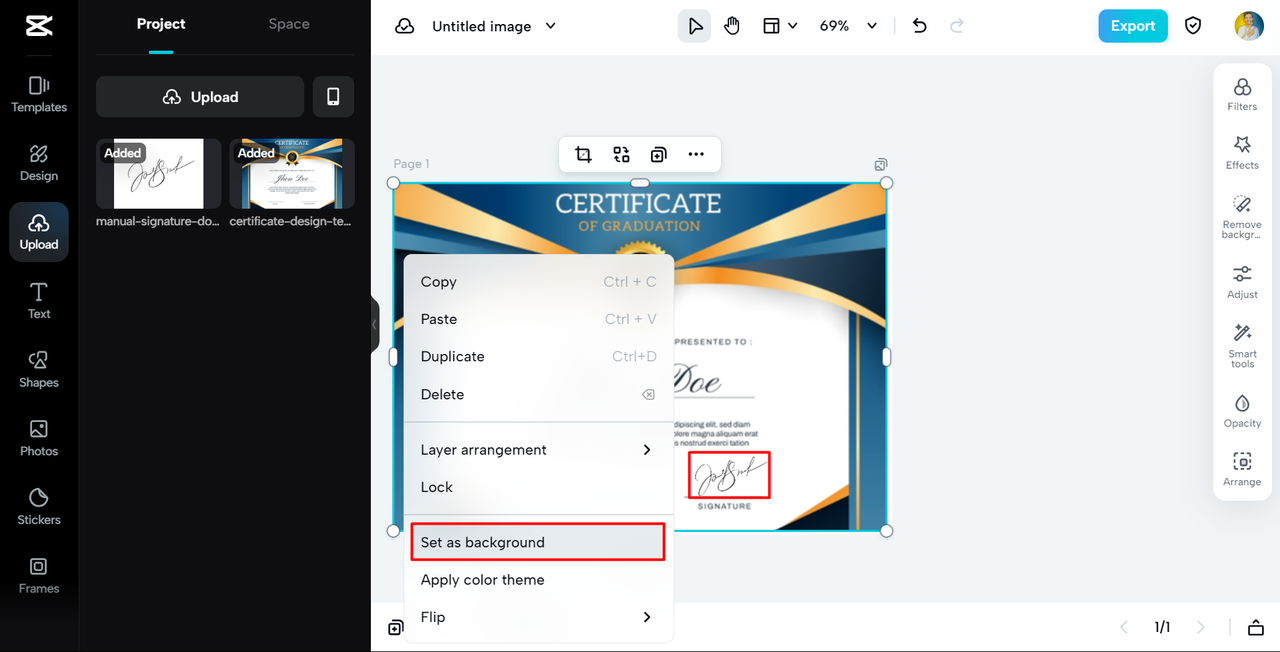Image resolution: width=1280 pixels, height=652 pixels.
Task: Collapse the left side panel handle
Action: (x=375, y=325)
